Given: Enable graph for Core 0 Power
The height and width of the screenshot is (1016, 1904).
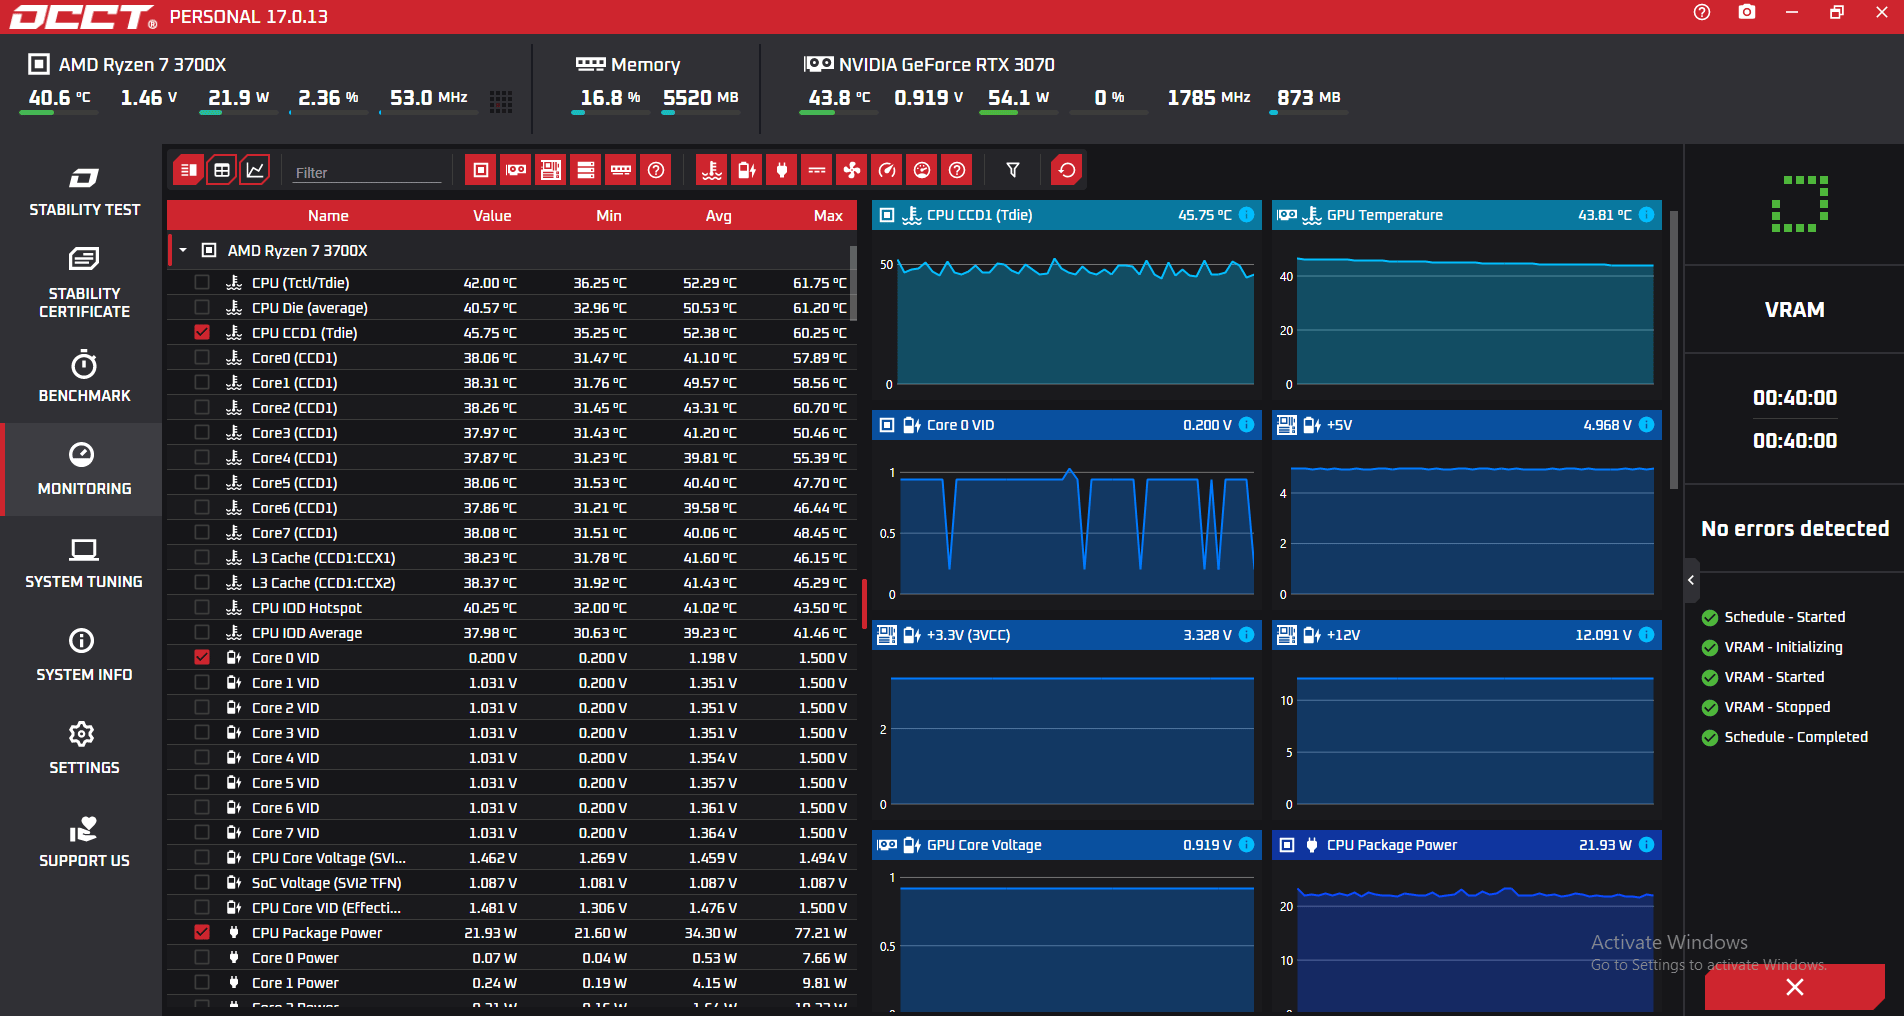Looking at the screenshot, I should [x=202, y=957].
